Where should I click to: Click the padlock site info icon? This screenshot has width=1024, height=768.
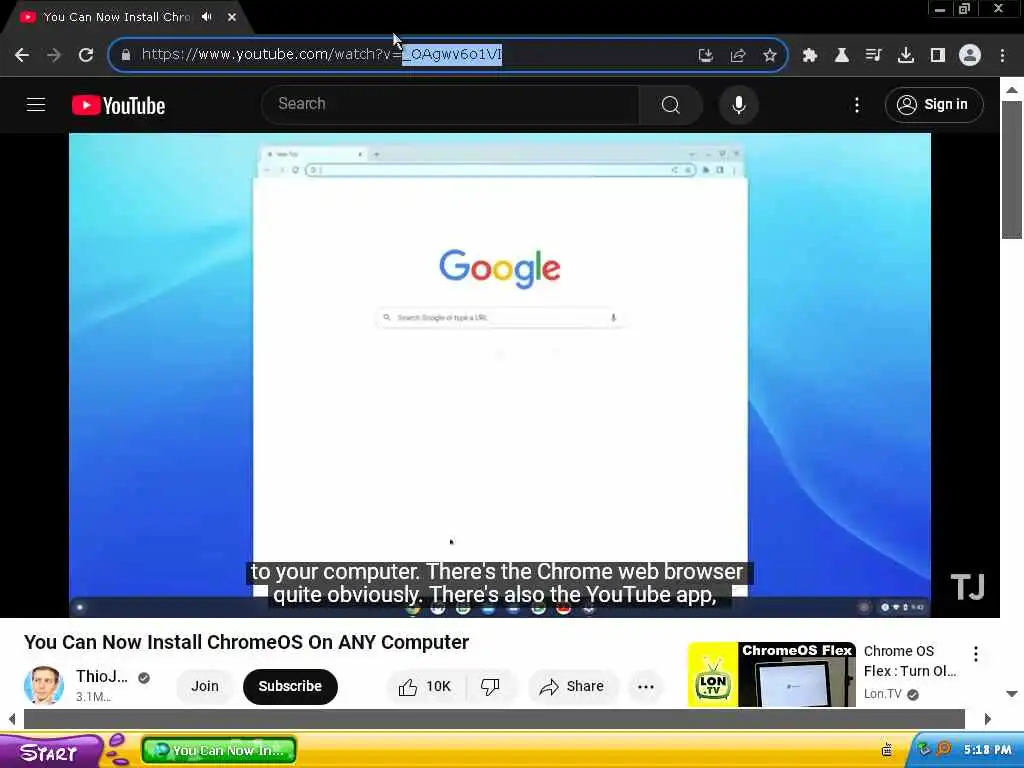pyautogui.click(x=126, y=55)
